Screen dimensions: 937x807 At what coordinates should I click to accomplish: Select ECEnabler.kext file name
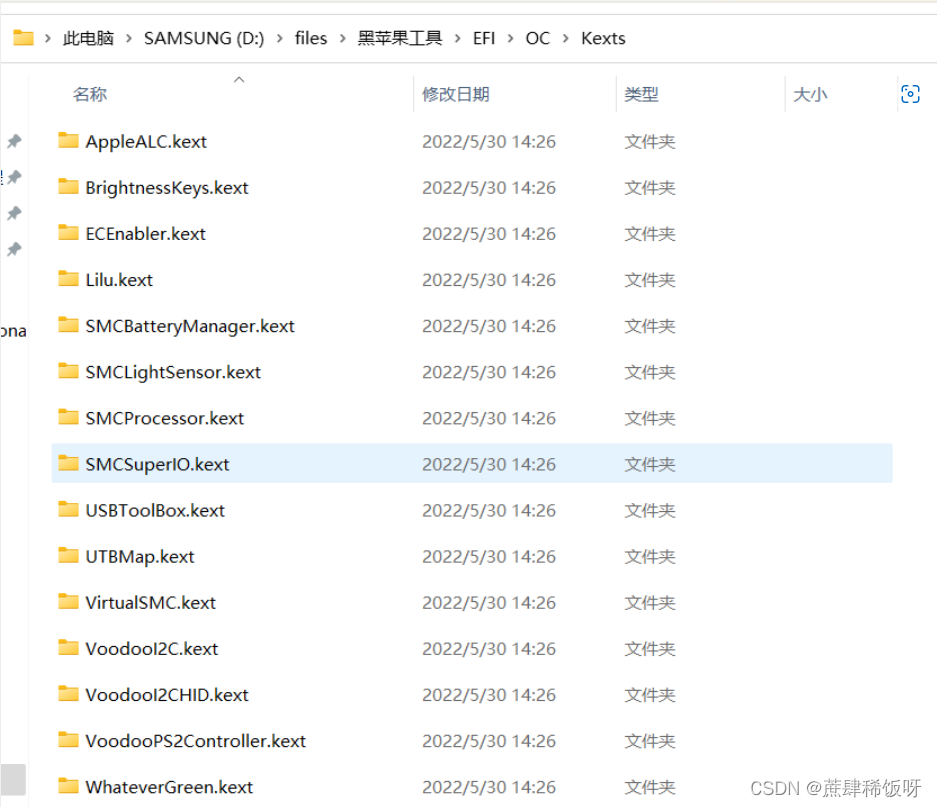coord(145,234)
